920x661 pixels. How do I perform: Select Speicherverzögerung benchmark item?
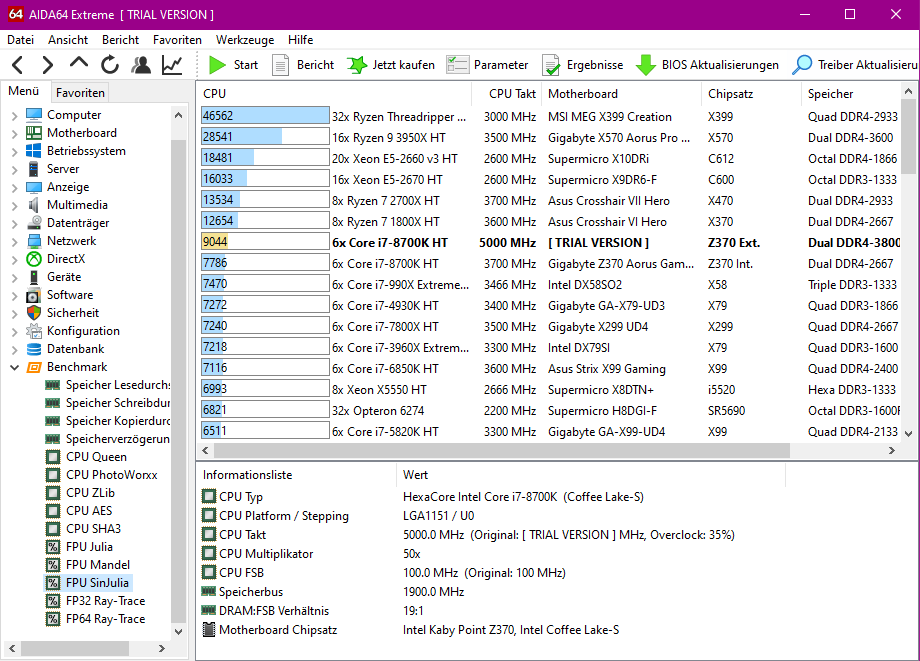click(117, 439)
